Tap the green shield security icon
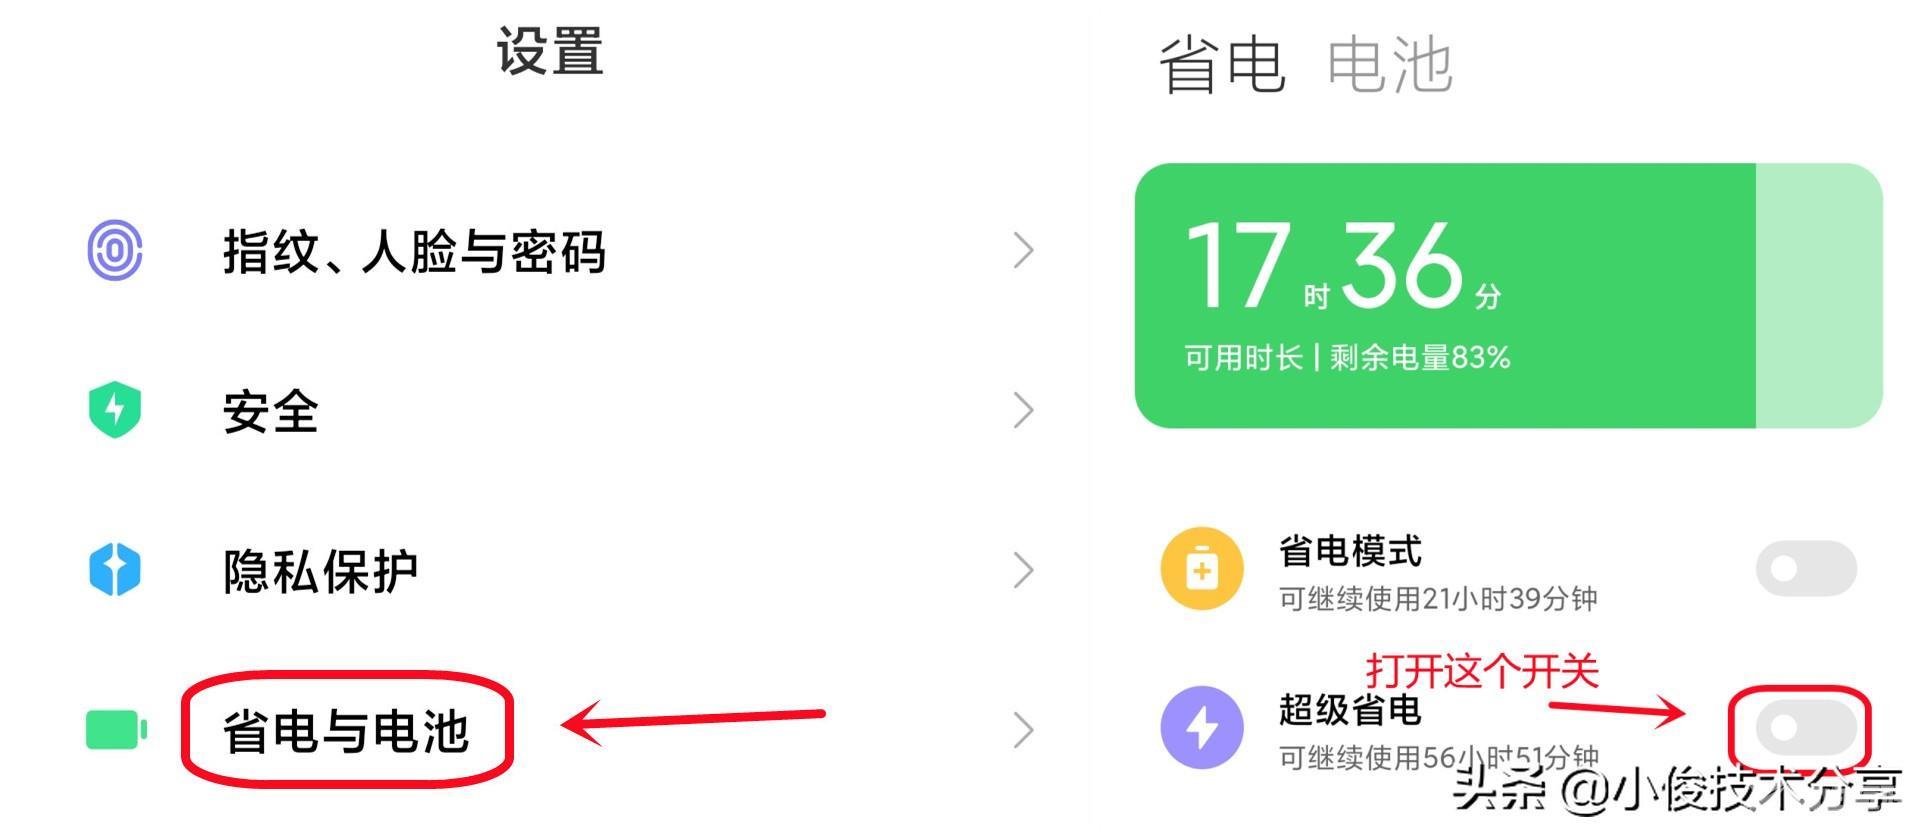The width and height of the screenshot is (1928, 838). [115, 409]
